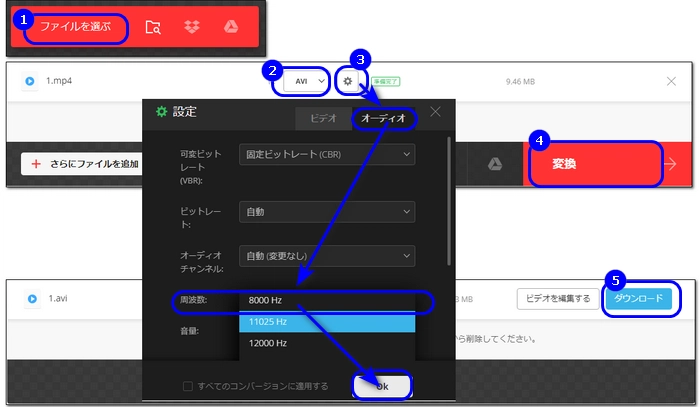Browse files with the folder search icon

(x=153, y=27)
